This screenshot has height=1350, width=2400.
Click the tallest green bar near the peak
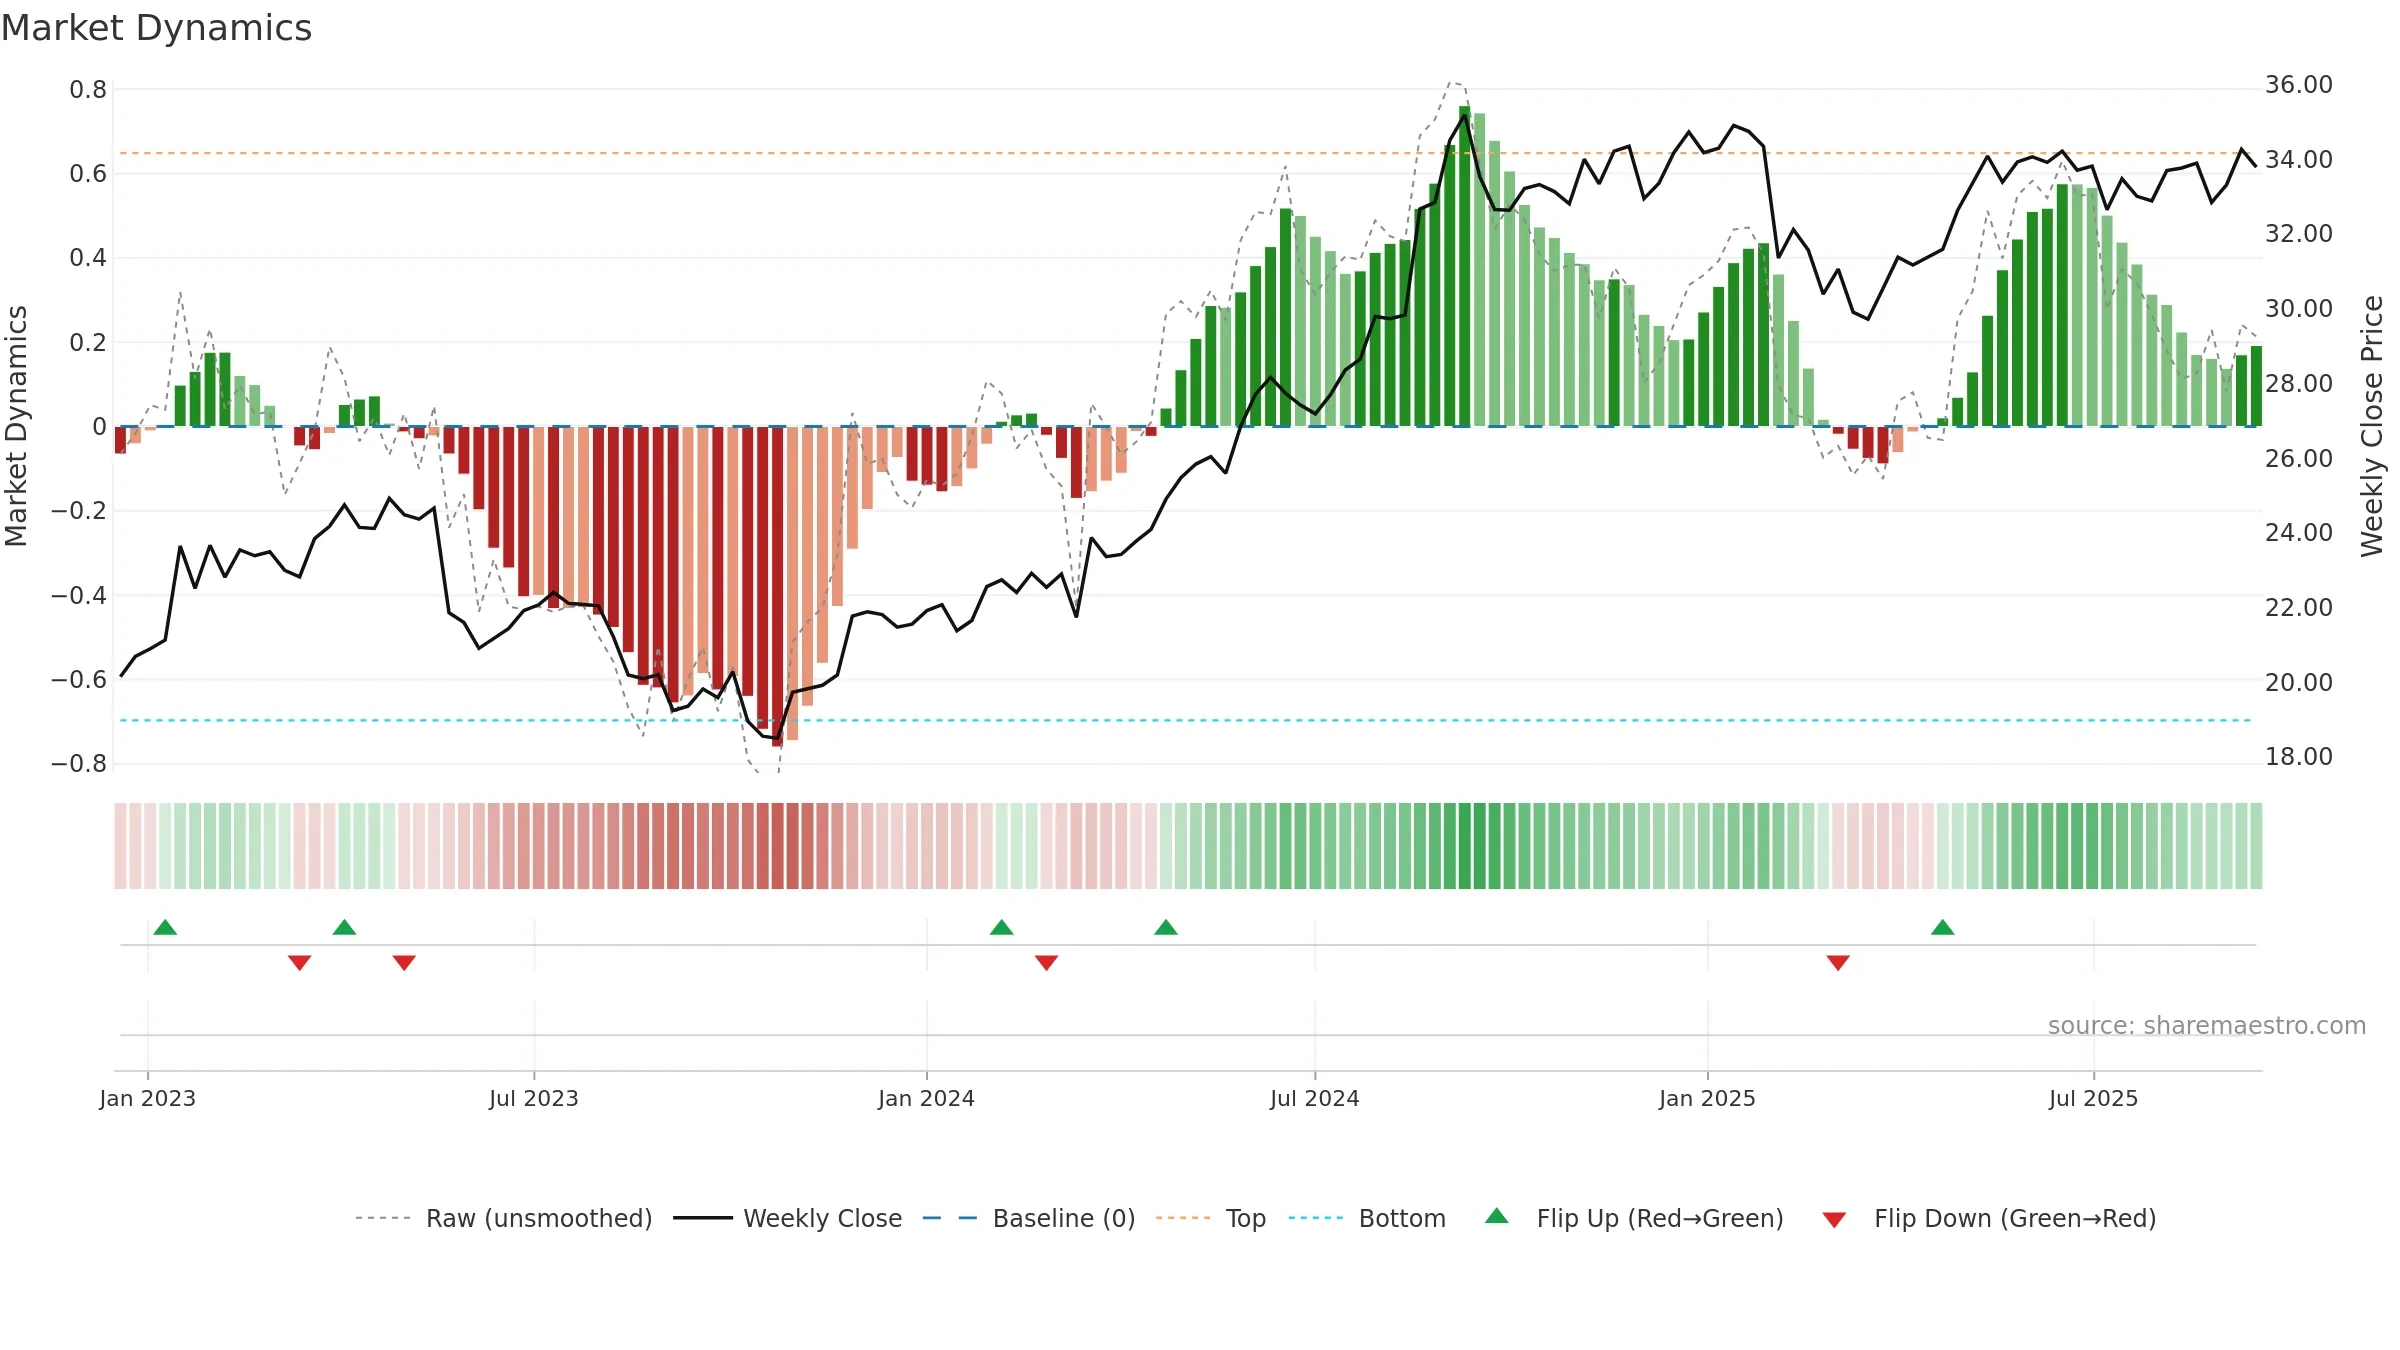click(x=1465, y=266)
